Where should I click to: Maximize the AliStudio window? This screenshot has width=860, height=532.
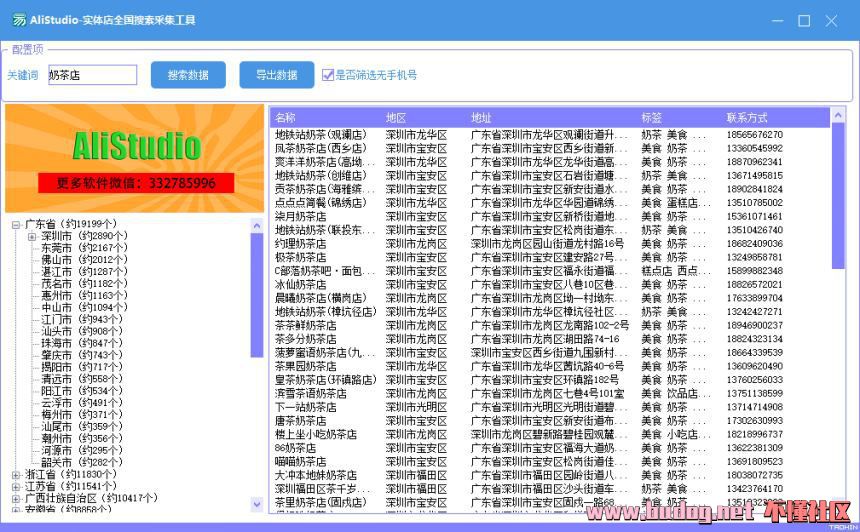click(x=804, y=20)
